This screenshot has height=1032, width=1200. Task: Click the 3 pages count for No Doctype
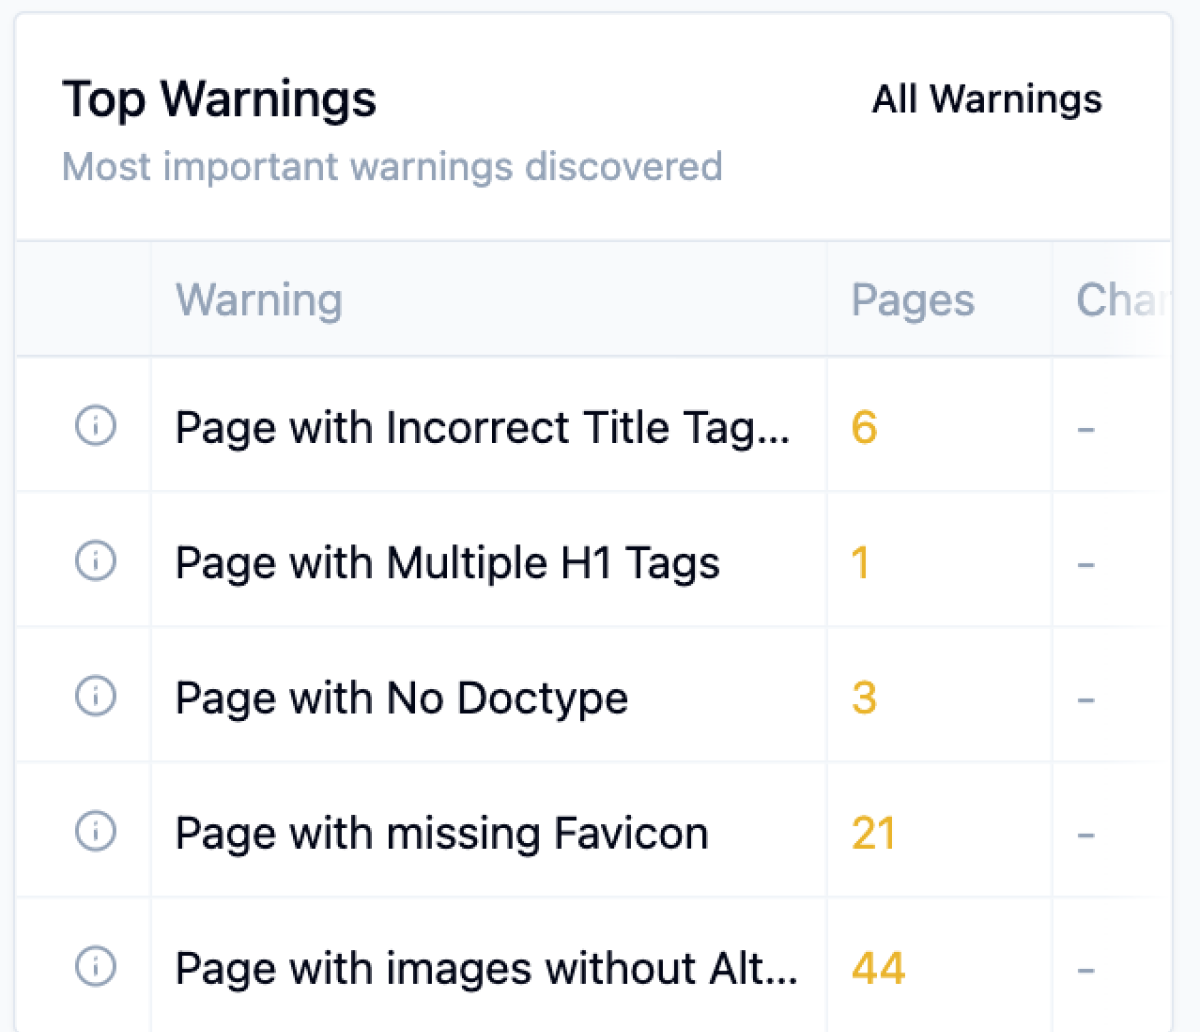[x=864, y=698]
